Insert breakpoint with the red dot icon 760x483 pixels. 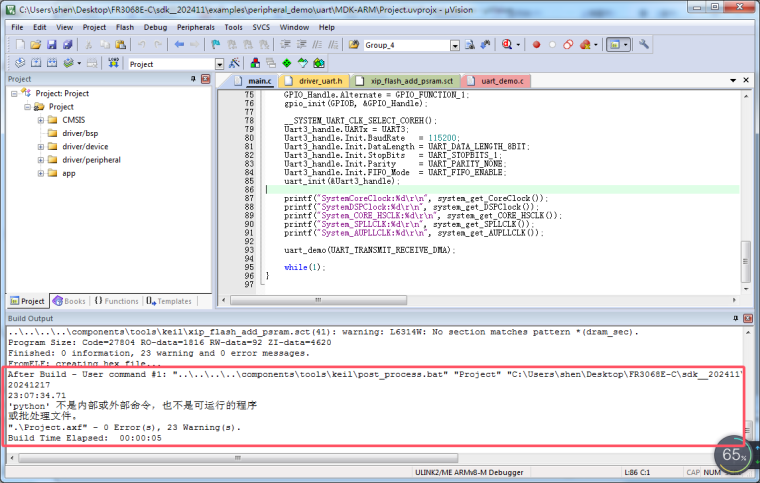point(536,45)
